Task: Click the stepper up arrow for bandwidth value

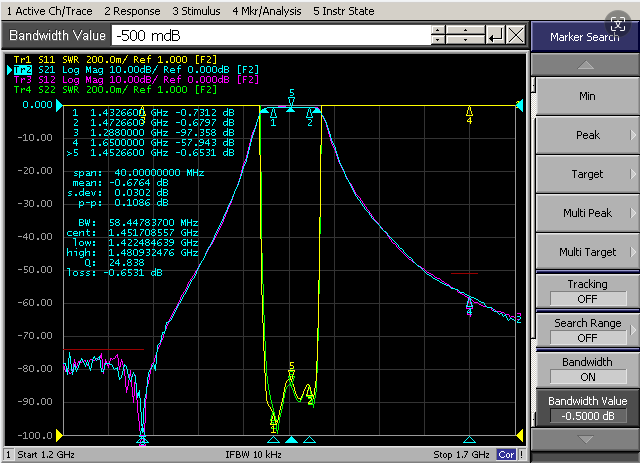Action: click(438, 30)
